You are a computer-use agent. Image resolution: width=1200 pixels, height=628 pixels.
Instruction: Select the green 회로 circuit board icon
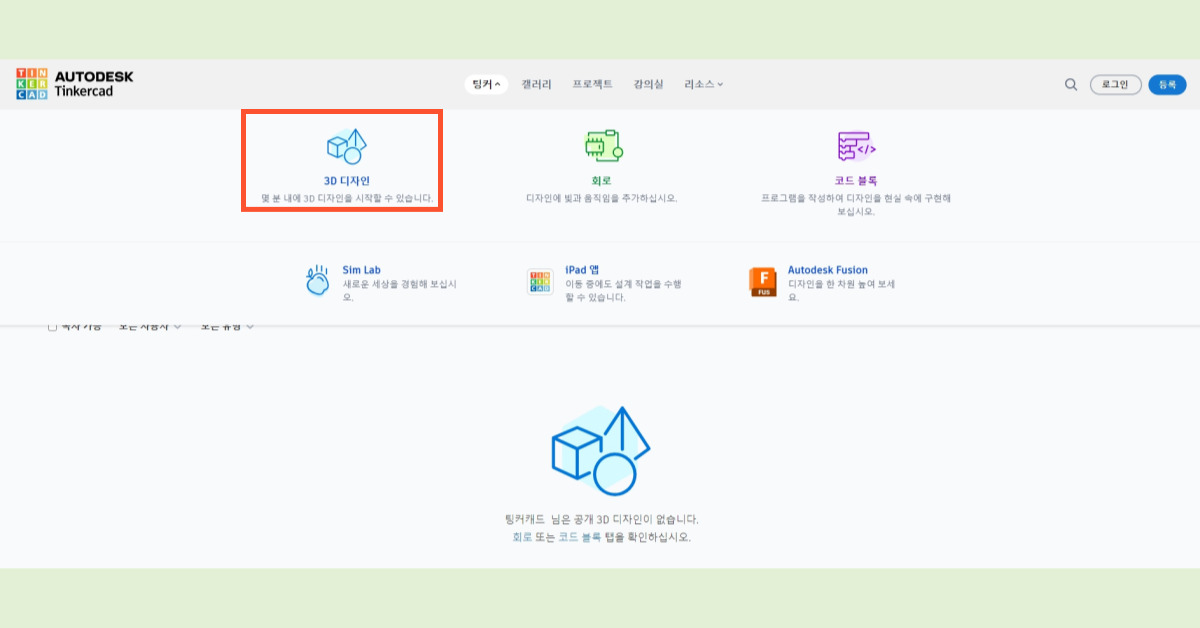(603, 146)
